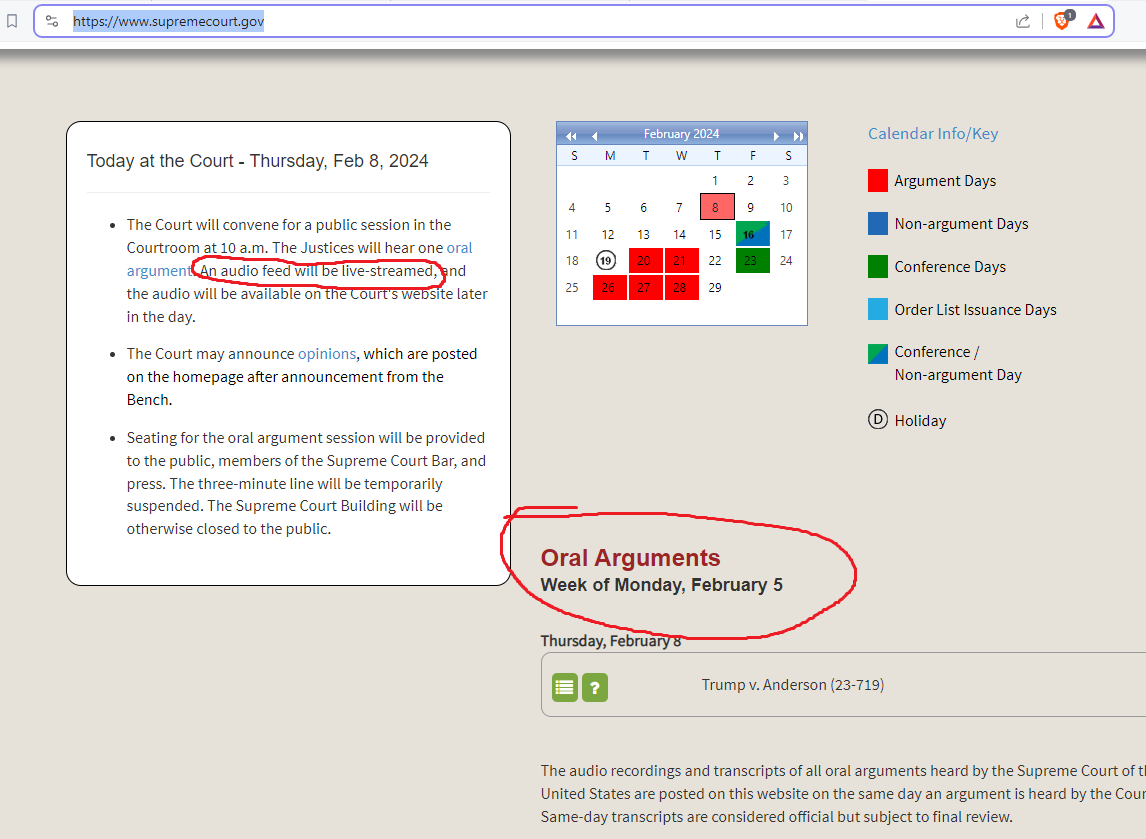Click 'Conference Days' legend label
Image resolution: width=1146 pixels, height=839 pixels.
pos(950,267)
